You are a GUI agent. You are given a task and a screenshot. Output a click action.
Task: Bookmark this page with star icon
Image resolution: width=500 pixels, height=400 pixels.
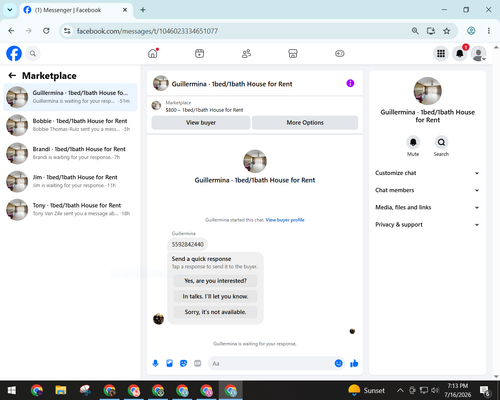click(x=447, y=31)
